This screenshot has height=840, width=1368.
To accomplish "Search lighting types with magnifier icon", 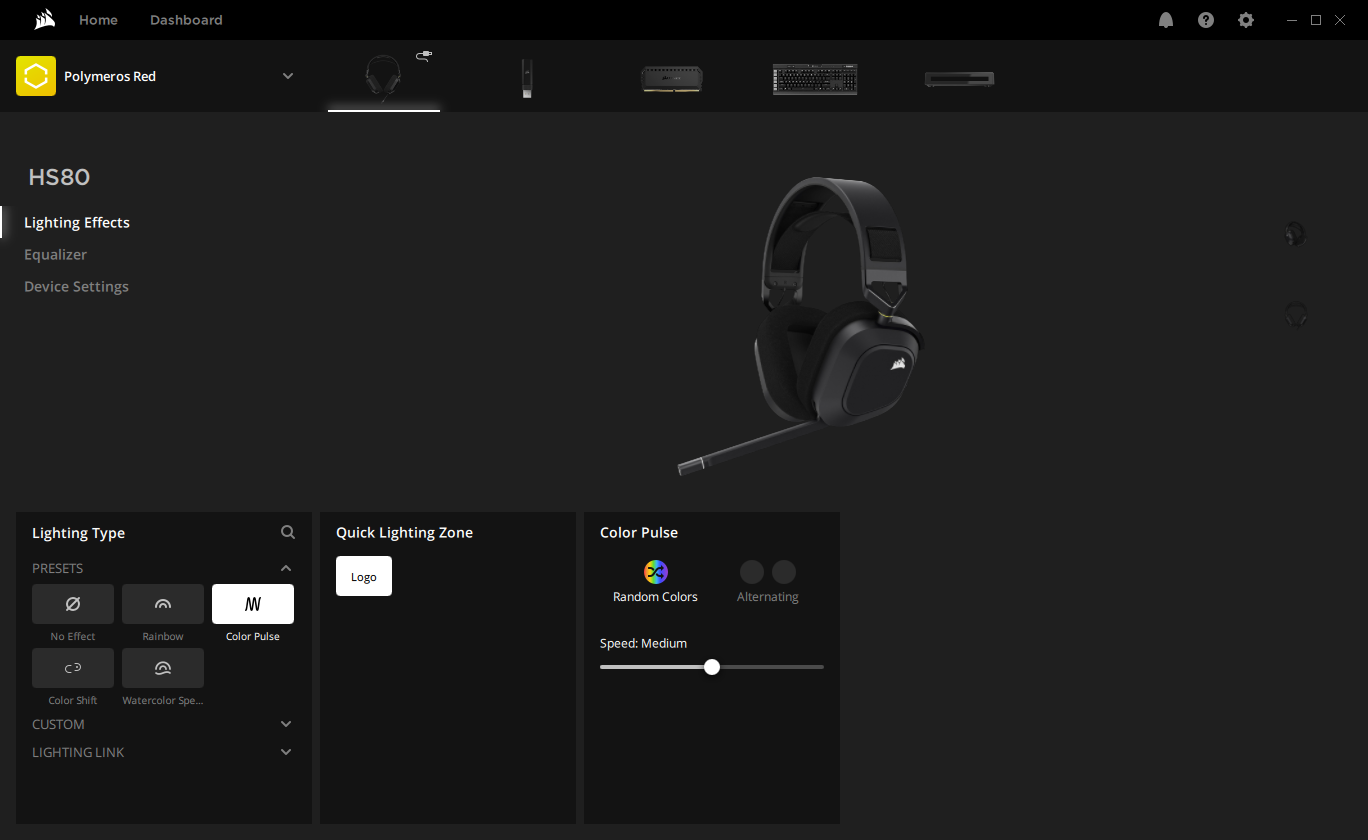I will click(x=288, y=533).
